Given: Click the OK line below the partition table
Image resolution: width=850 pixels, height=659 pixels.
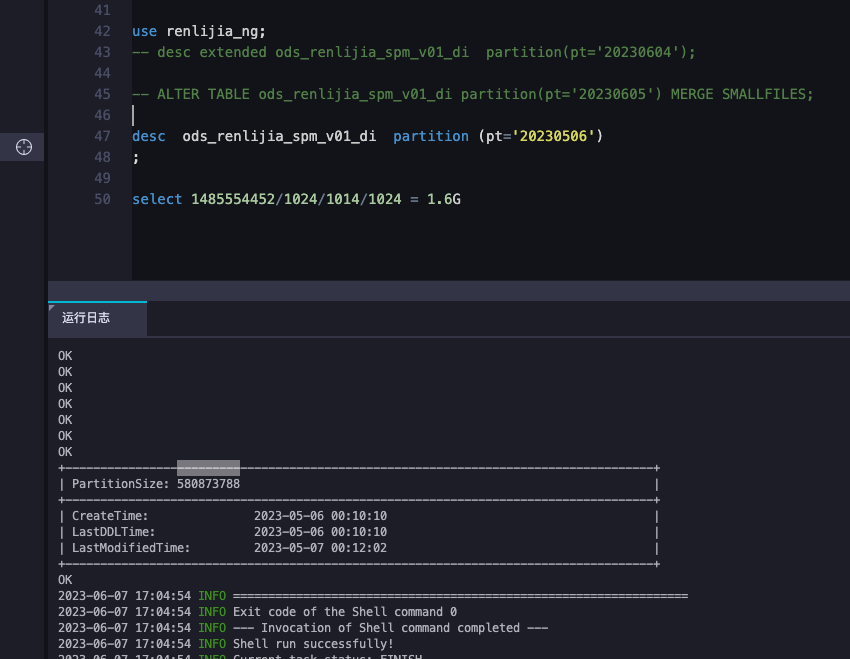Looking at the screenshot, I should pyautogui.click(x=65, y=580).
